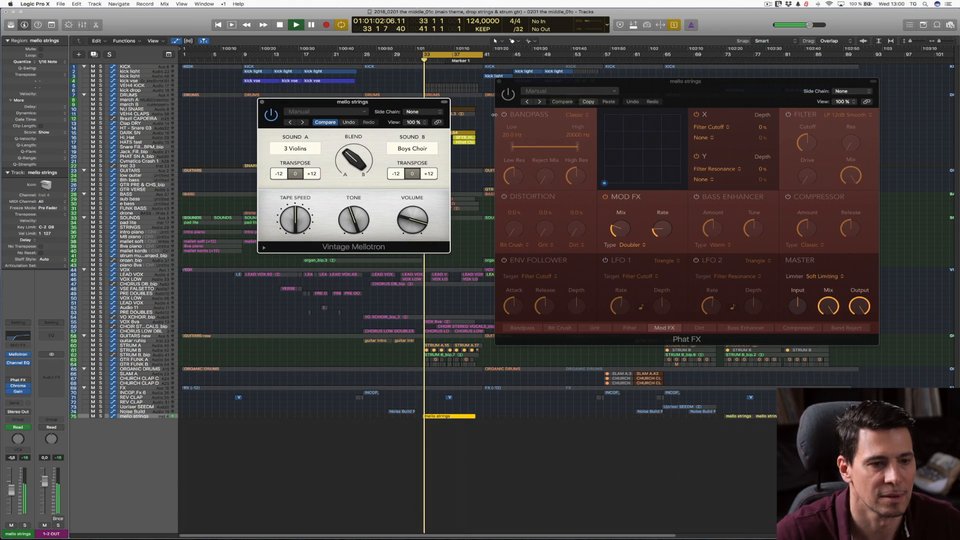Image resolution: width=960 pixels, height=540 pixels.
Task: Toggle the purple Metronome button
Action: tap(691, 25)
